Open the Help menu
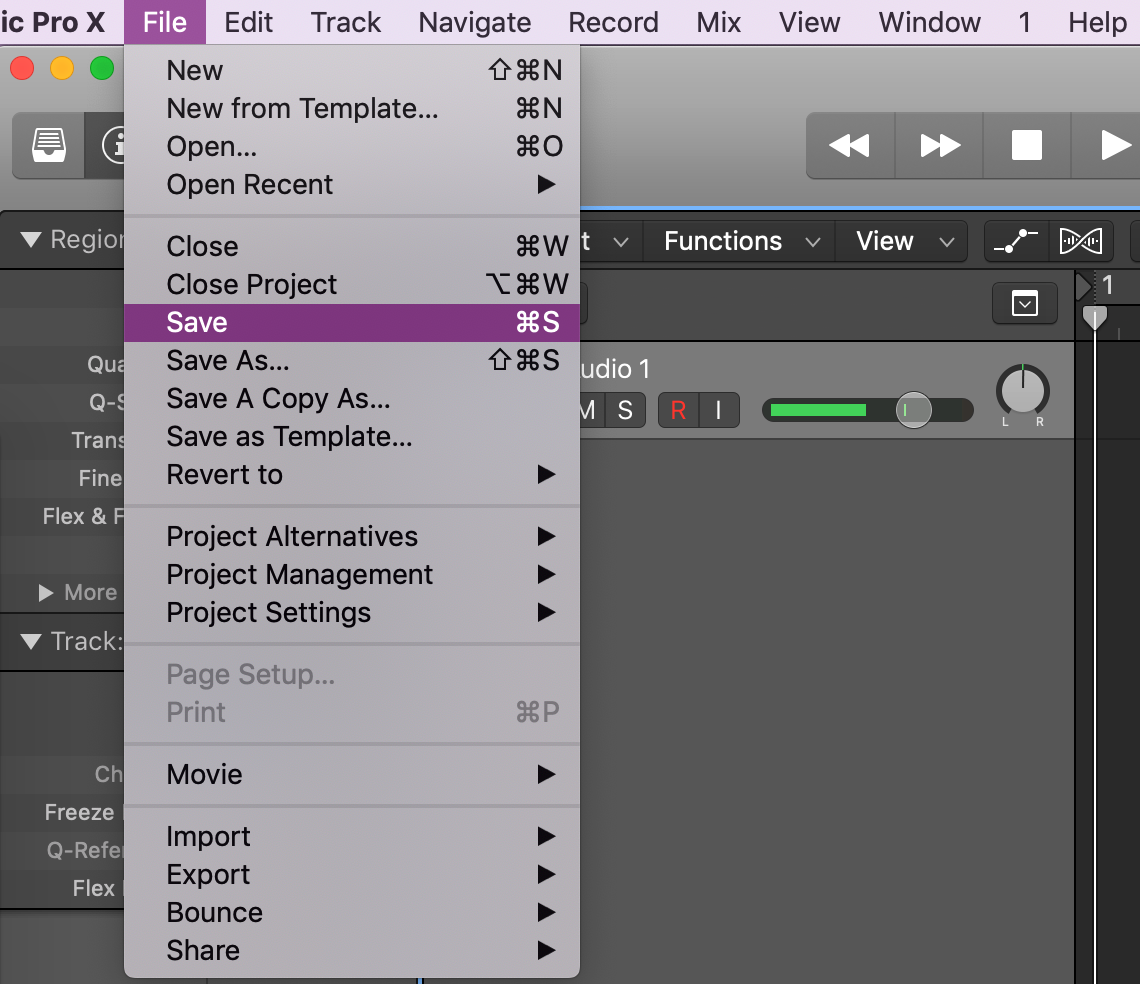This screenshot has height=984, width=1140. click(x=1096, y=23)
